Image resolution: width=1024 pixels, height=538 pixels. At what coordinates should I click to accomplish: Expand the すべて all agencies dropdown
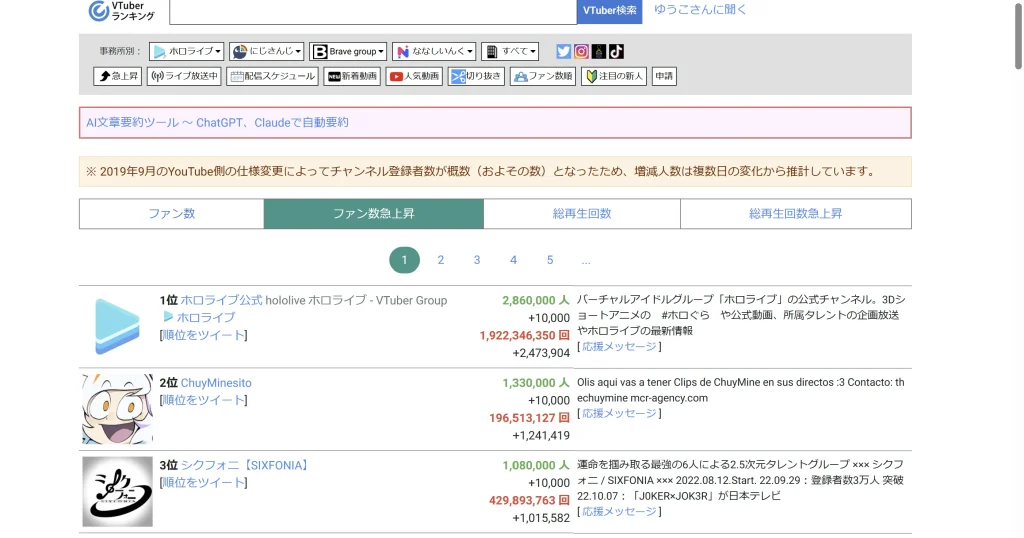tap(510, 52)
